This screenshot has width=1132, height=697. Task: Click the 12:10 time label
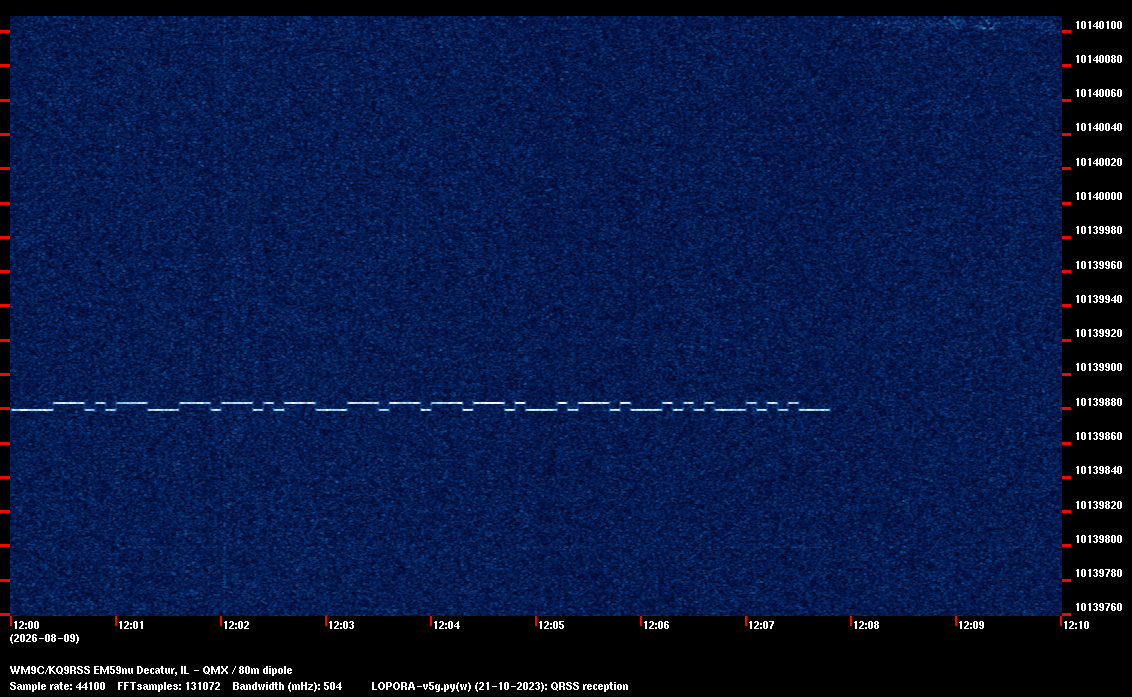click(1076, 625)
